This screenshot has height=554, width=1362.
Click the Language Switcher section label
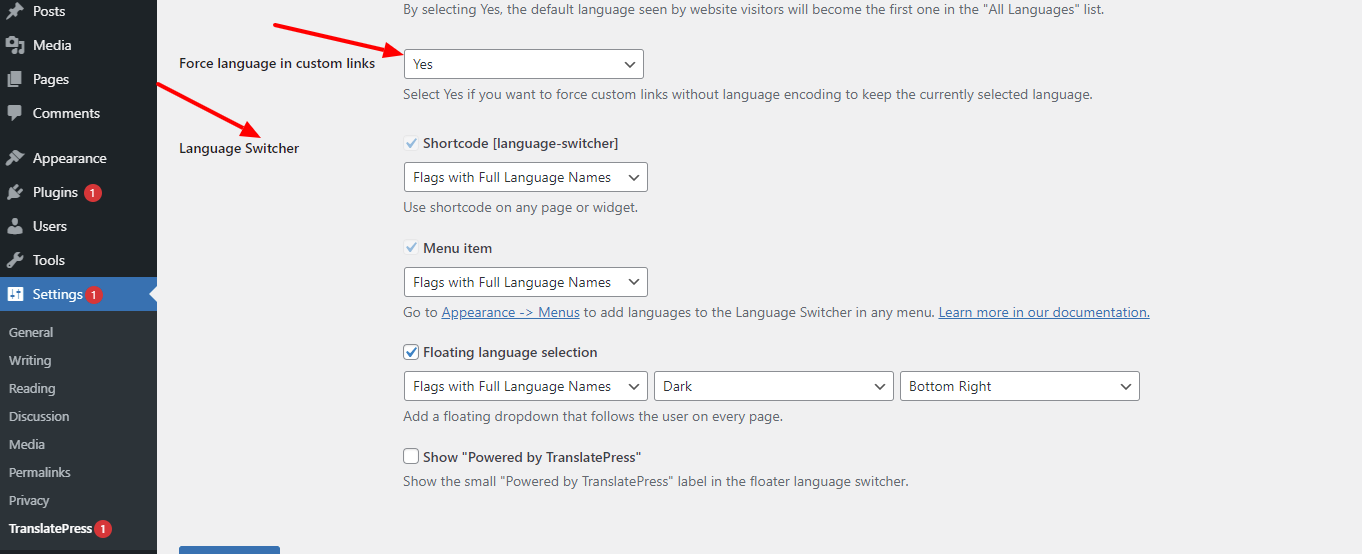239,148
